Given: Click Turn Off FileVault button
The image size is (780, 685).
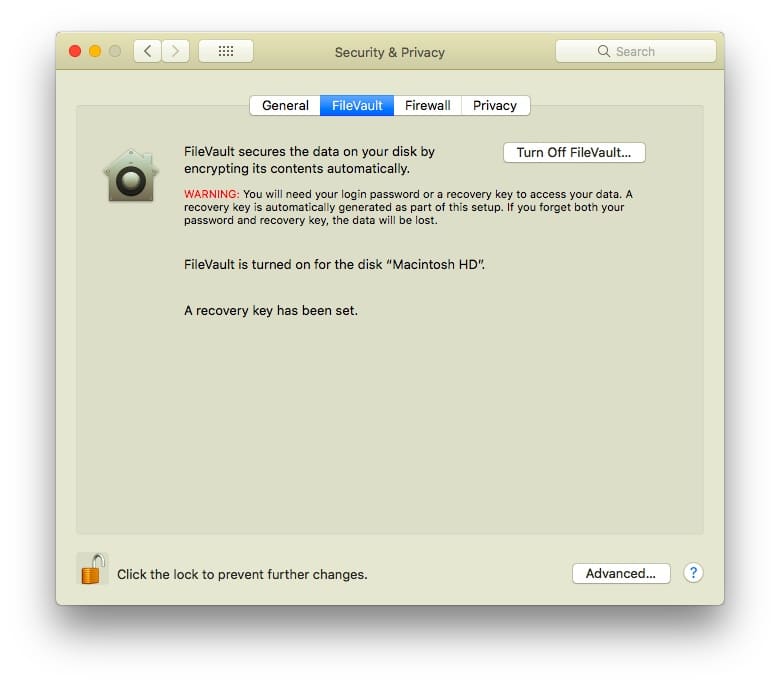Looking at the screenshot, I should [x=574, y=153].
